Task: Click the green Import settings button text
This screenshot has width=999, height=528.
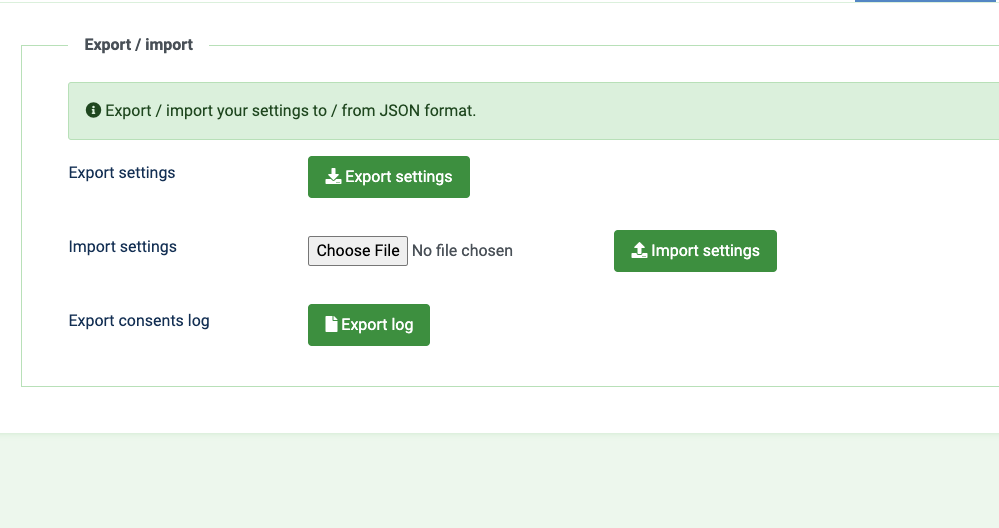Action: pyautogui.click(x=705, y=251)
